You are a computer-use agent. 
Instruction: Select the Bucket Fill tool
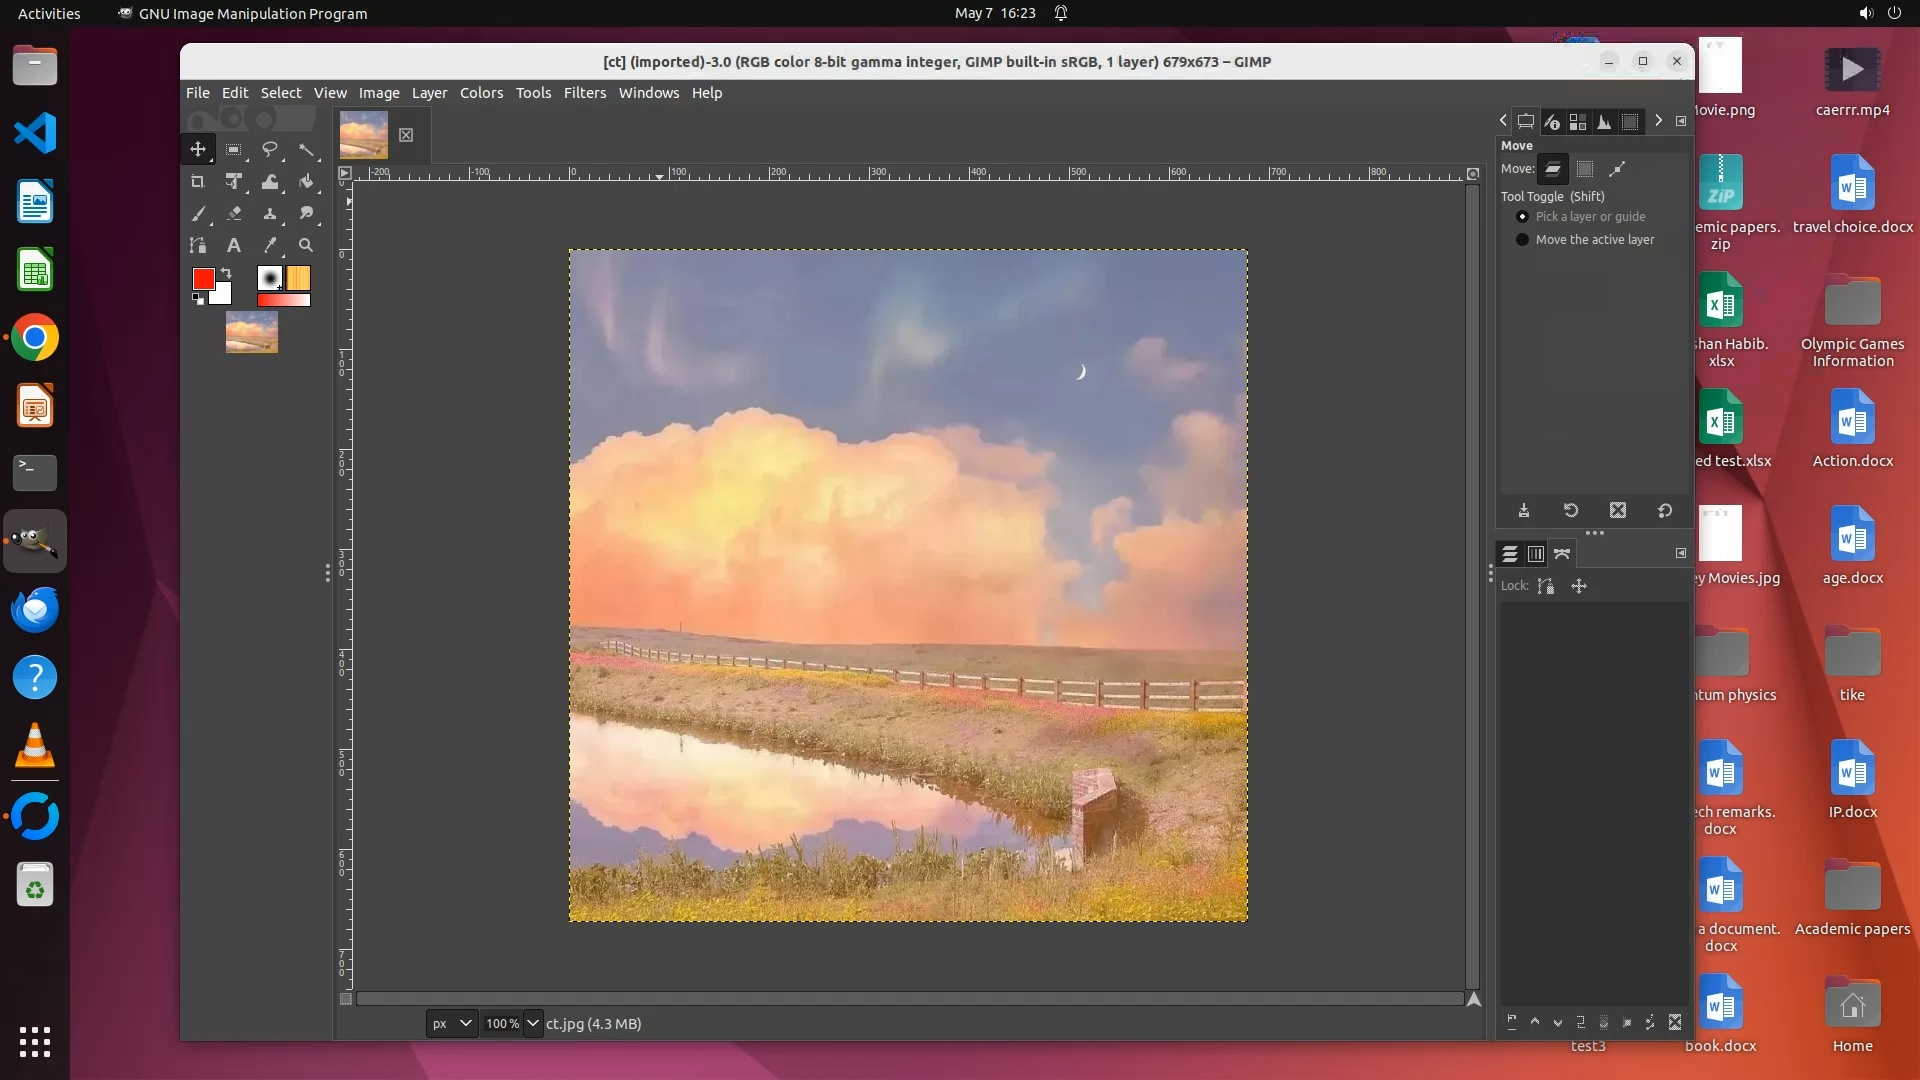tap(306, 182)
